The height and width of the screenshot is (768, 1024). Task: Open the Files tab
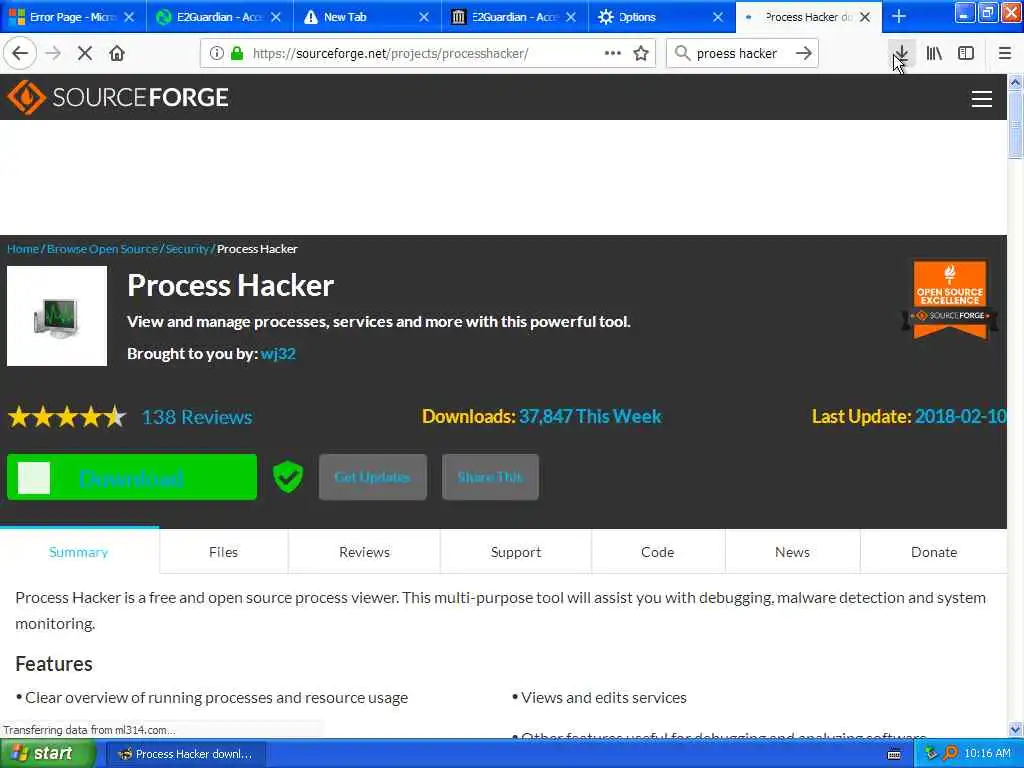click(223, 552)
